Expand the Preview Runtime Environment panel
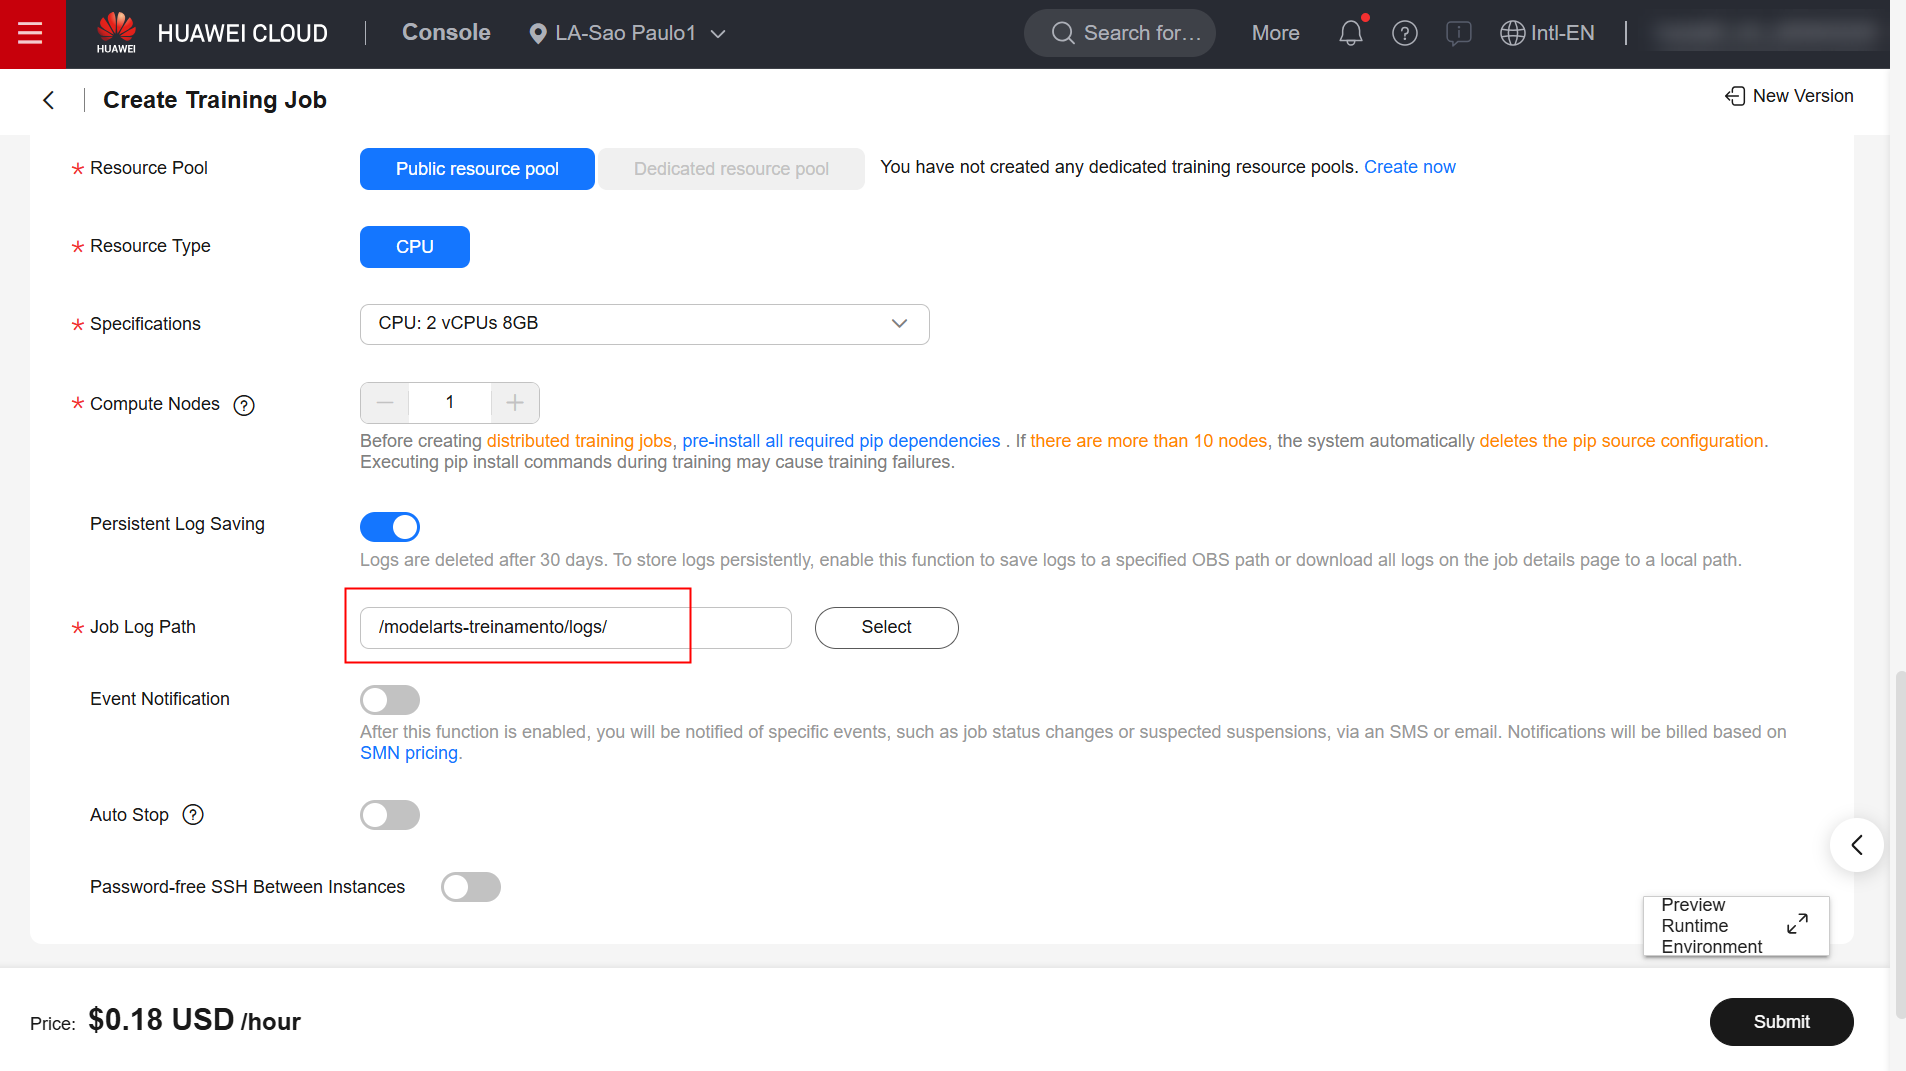Image resolution: width=1906 pixels, height=1071 pixels. (1796, 924)
